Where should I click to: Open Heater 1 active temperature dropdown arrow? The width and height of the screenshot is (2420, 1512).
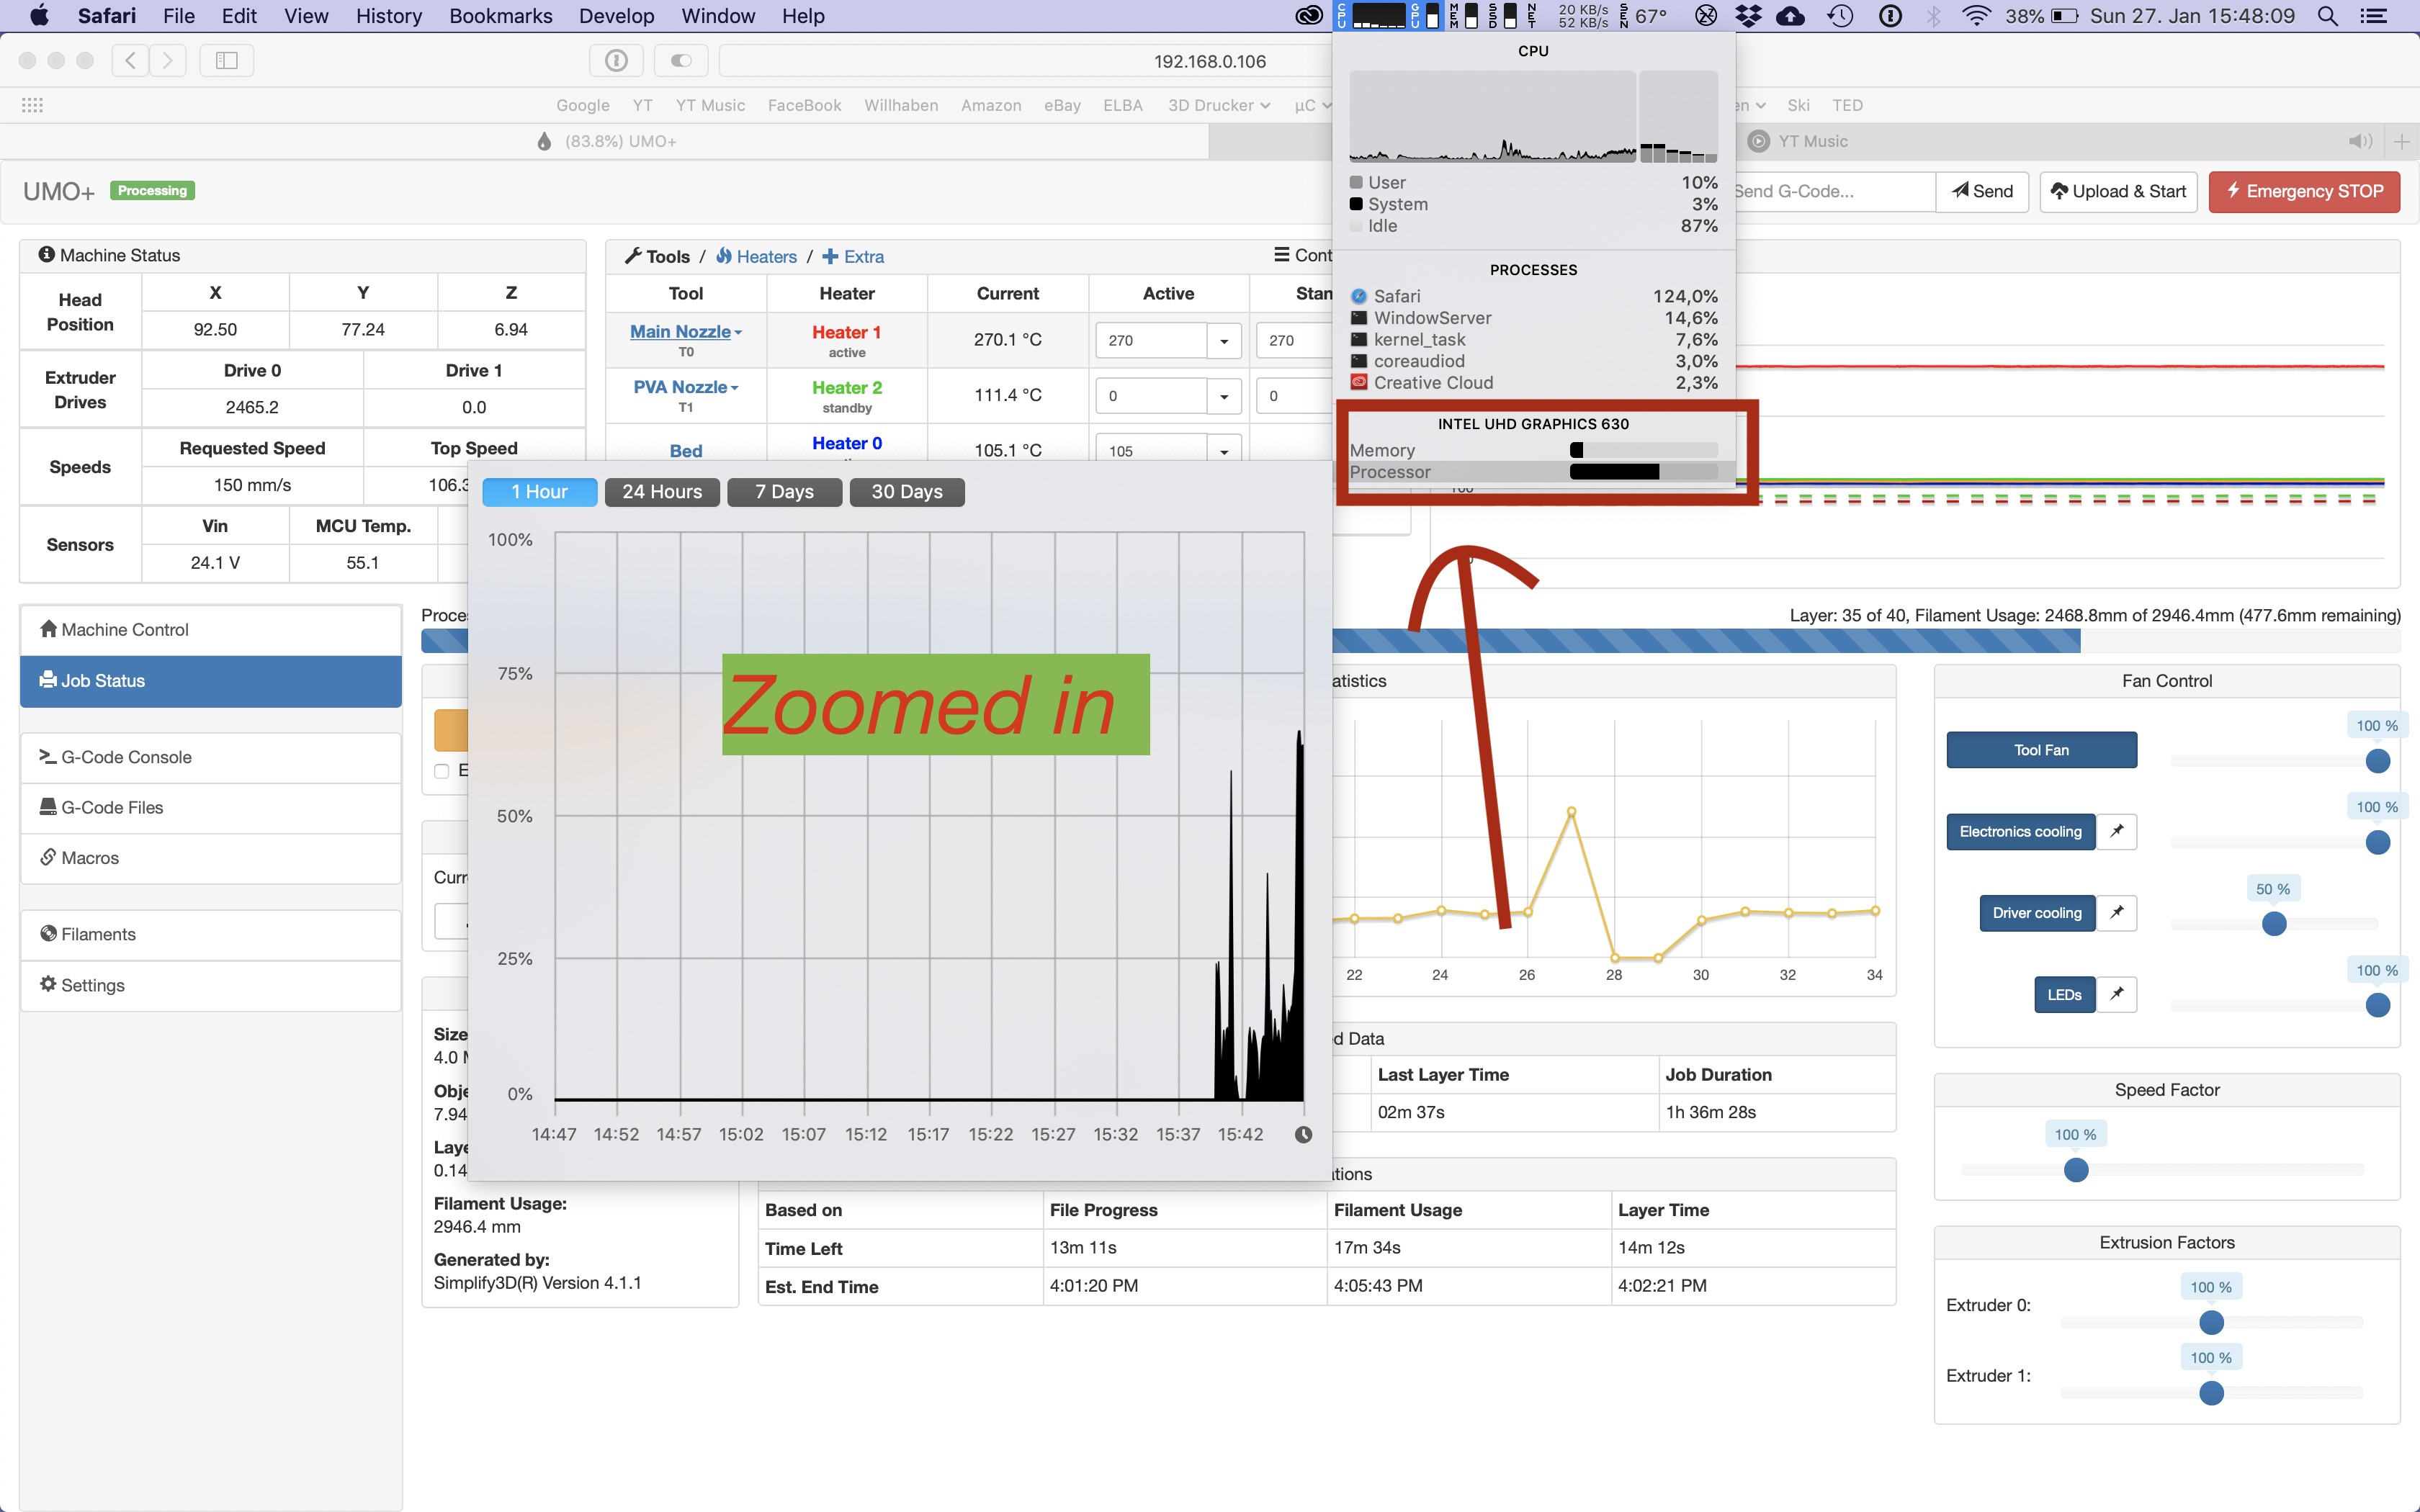click(x=1224, y=340)
